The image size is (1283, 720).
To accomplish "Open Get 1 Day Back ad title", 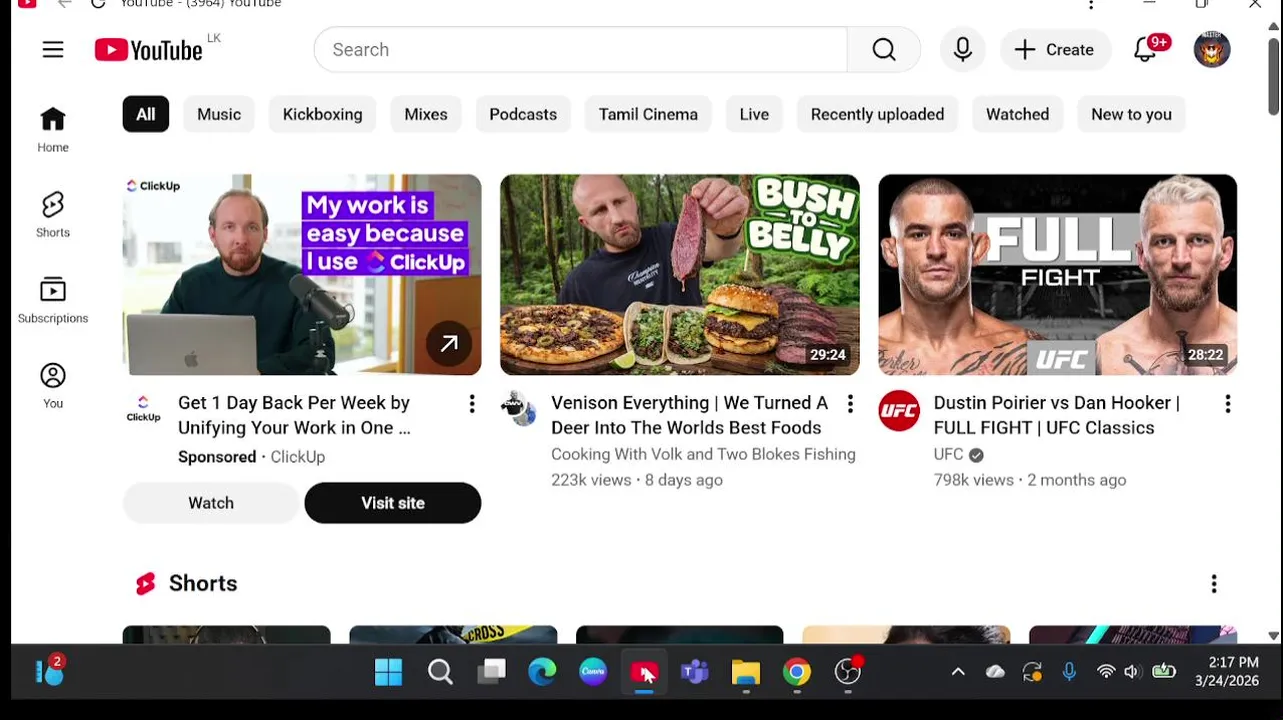I will (x=294, y=415).
